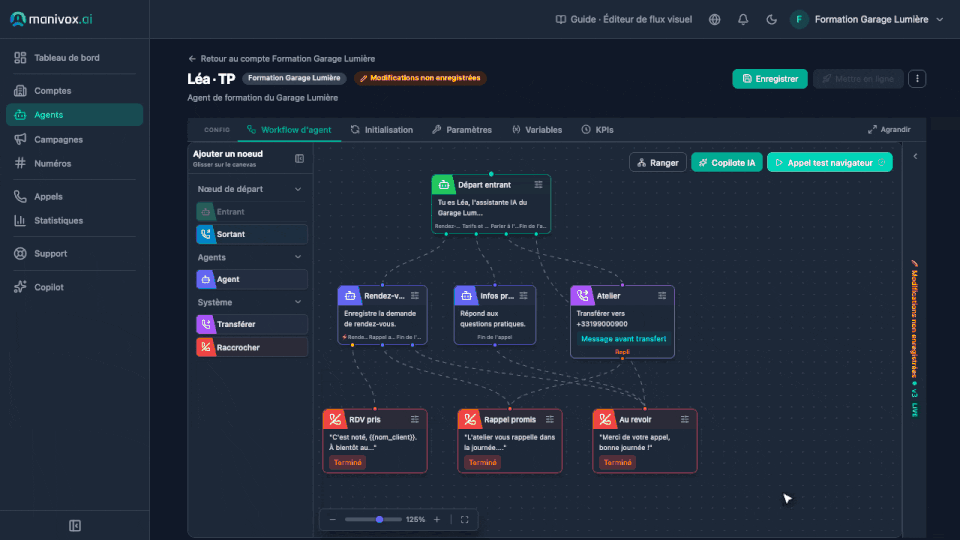Click the Rappel promis hang-up icon

point(470,419)
